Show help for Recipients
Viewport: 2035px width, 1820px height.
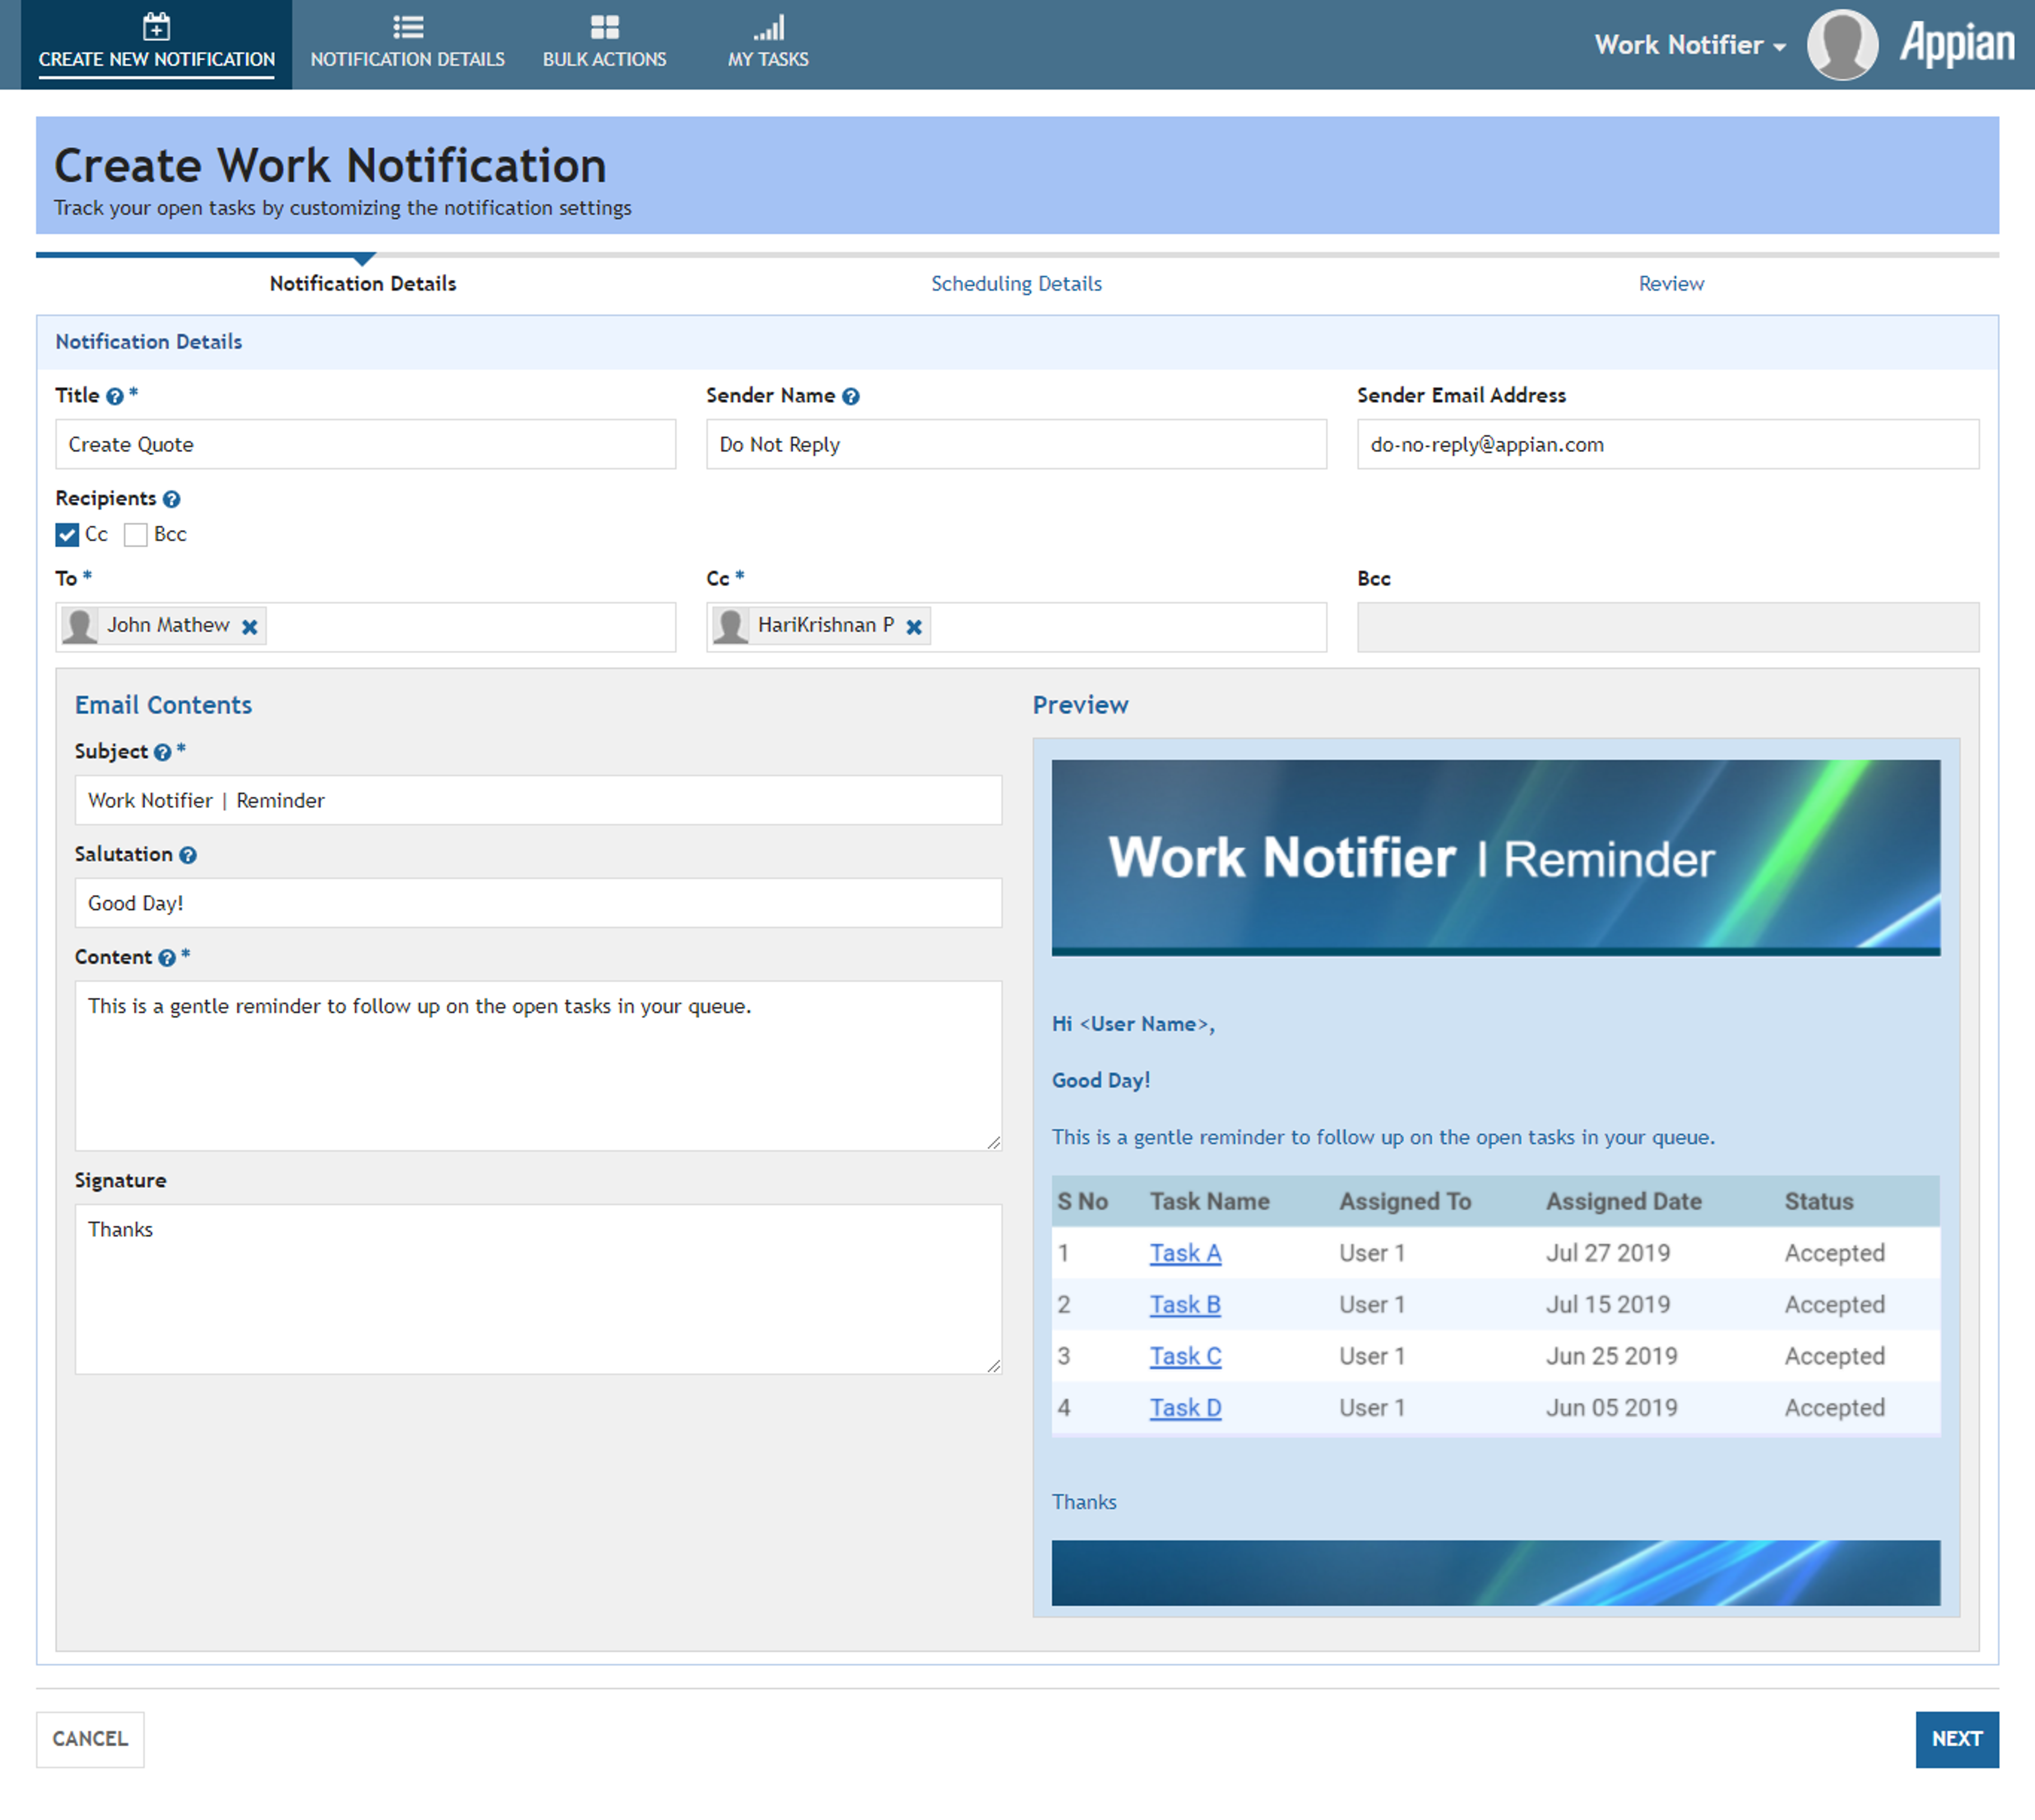pos(172,499)
